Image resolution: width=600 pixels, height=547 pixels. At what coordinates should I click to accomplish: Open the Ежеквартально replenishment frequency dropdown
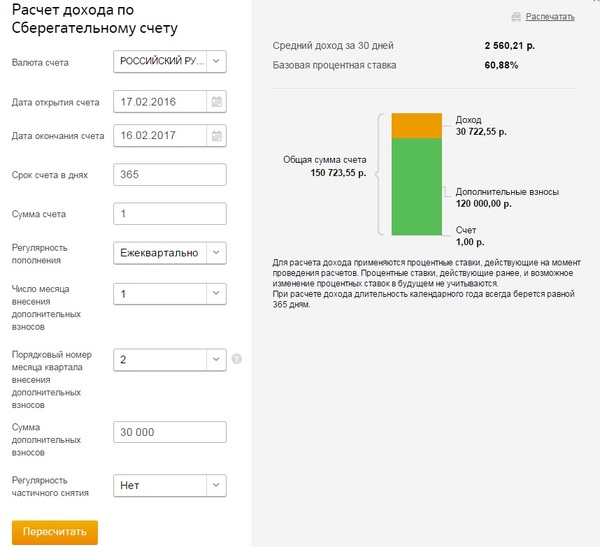[217, 253]
